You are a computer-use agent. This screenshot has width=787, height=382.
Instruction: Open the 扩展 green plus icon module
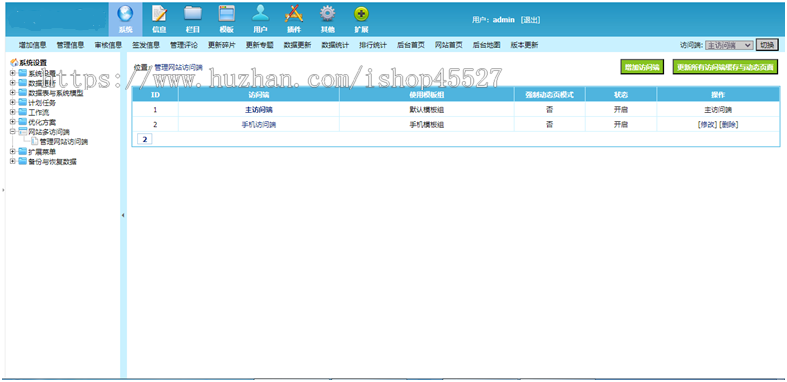click(361, 19)
